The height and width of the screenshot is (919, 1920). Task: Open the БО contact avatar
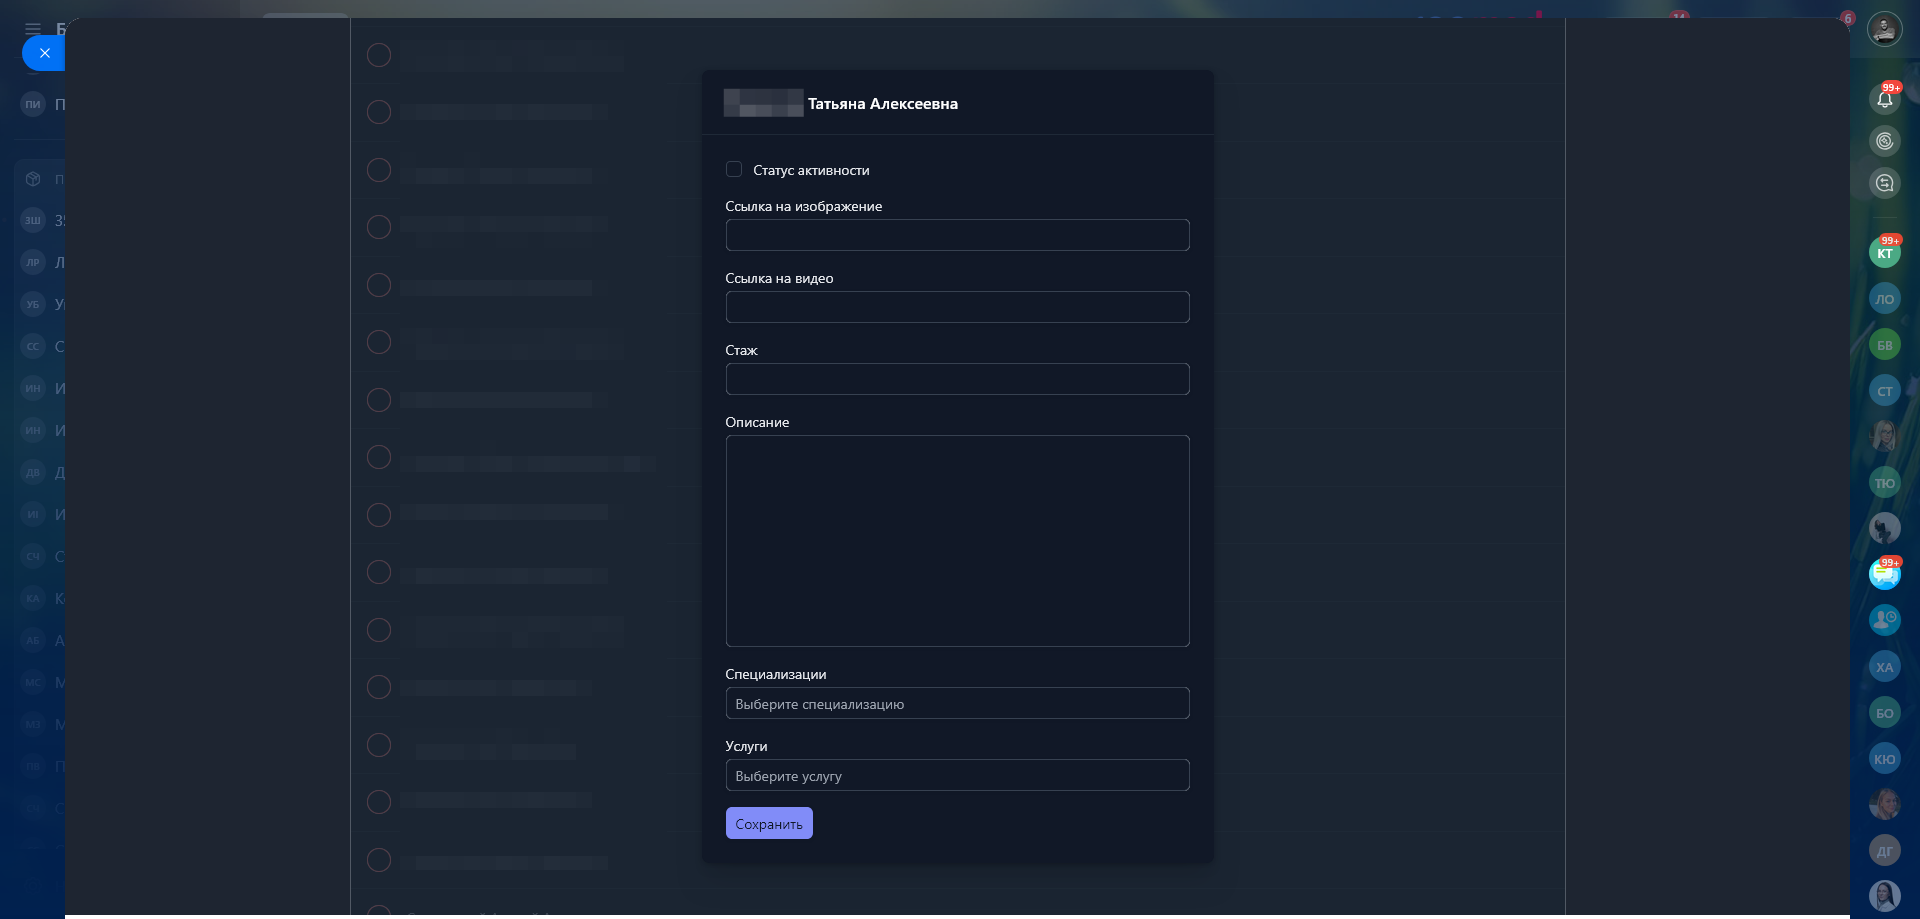(x=1884, y=713)
